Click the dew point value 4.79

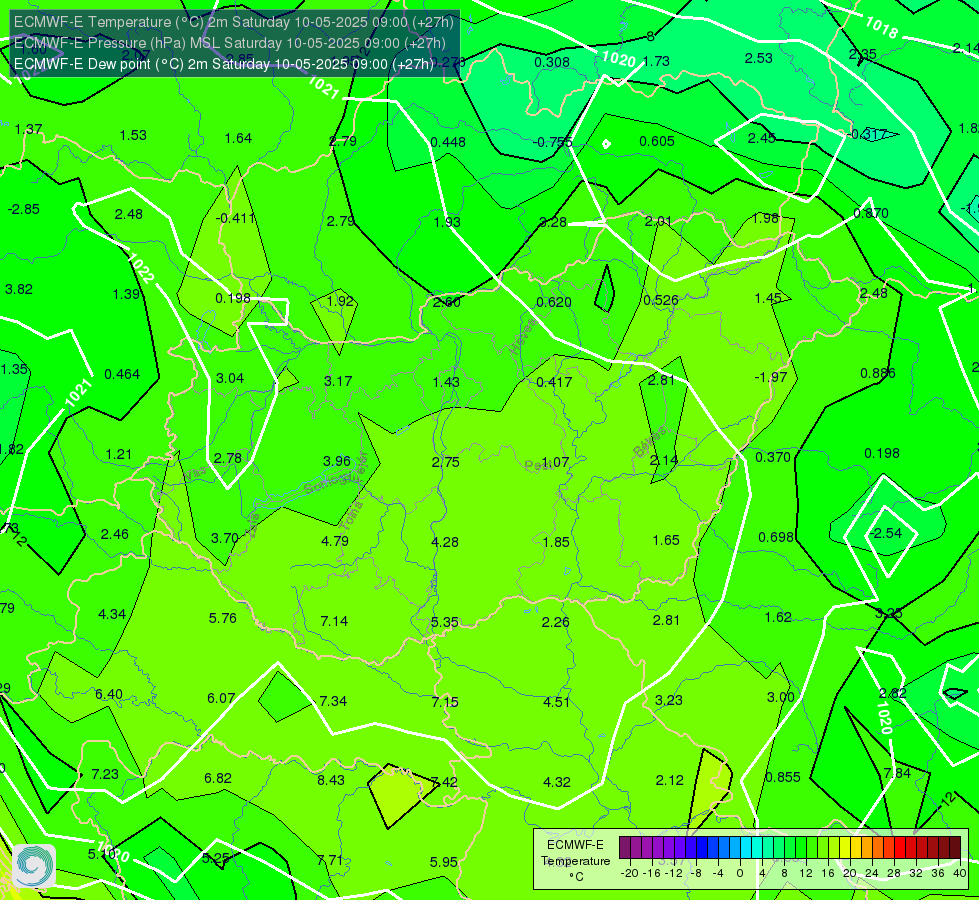335,541
